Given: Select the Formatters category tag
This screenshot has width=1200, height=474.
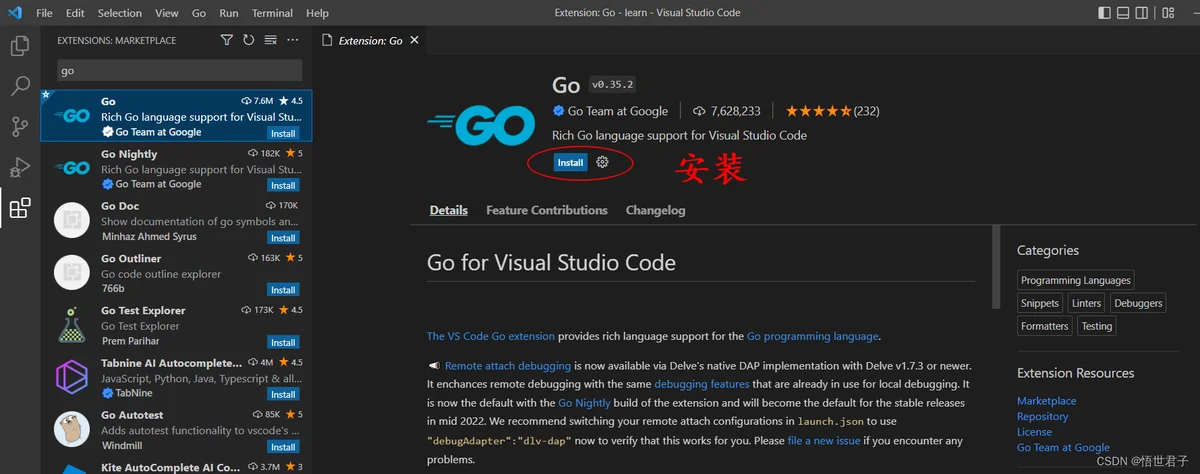Looking at the screenshot, I should 1045,326.
